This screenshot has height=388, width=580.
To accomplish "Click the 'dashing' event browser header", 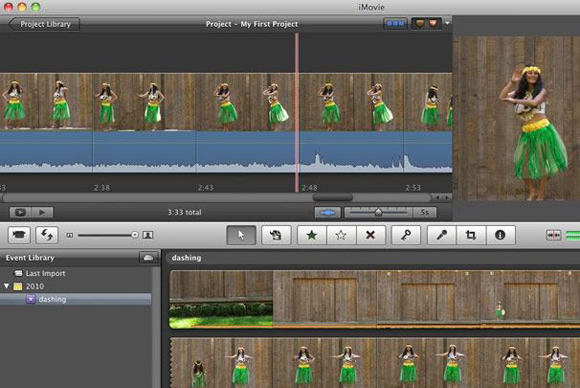I will 186,258.
